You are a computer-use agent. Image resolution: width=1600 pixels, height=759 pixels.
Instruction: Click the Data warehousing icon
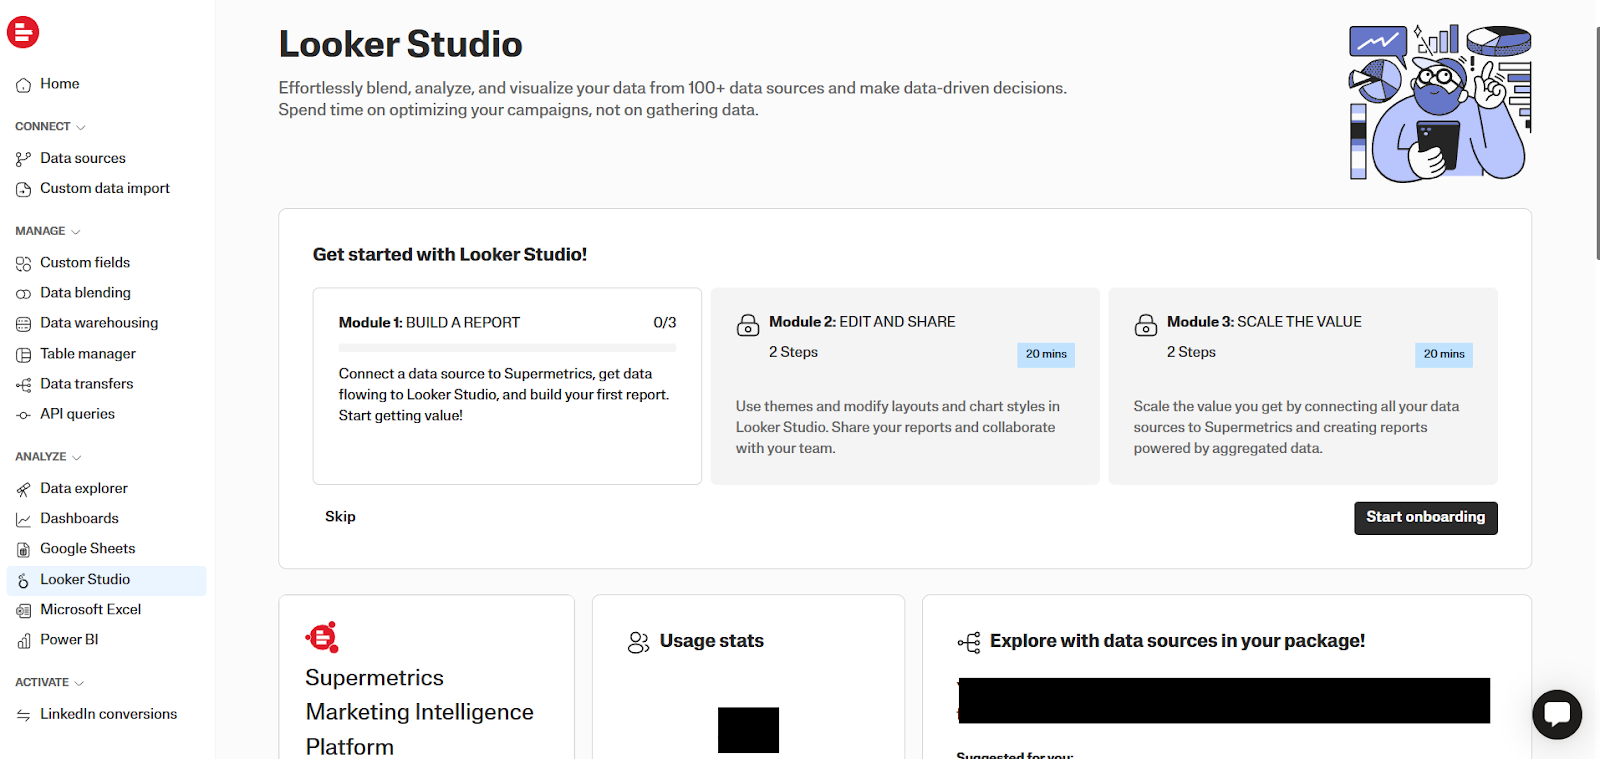[23, 324]
